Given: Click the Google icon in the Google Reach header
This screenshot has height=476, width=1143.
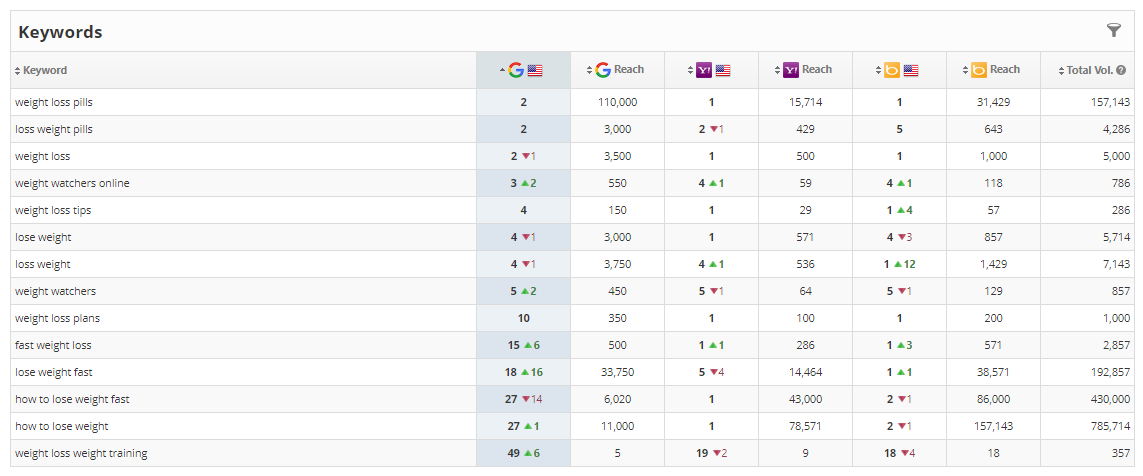Looking at the screenshot, I should pos(602,70).
